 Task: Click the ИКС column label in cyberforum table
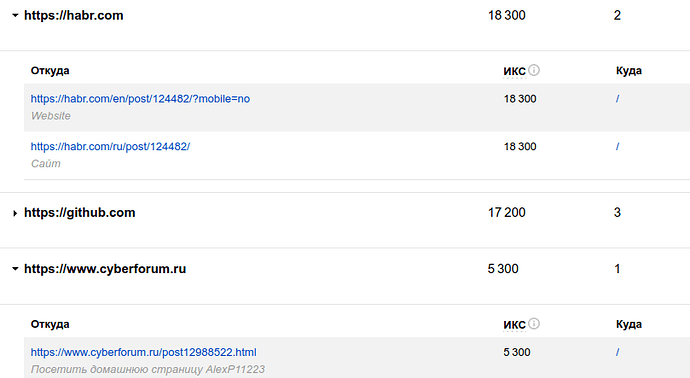point(514,324)
